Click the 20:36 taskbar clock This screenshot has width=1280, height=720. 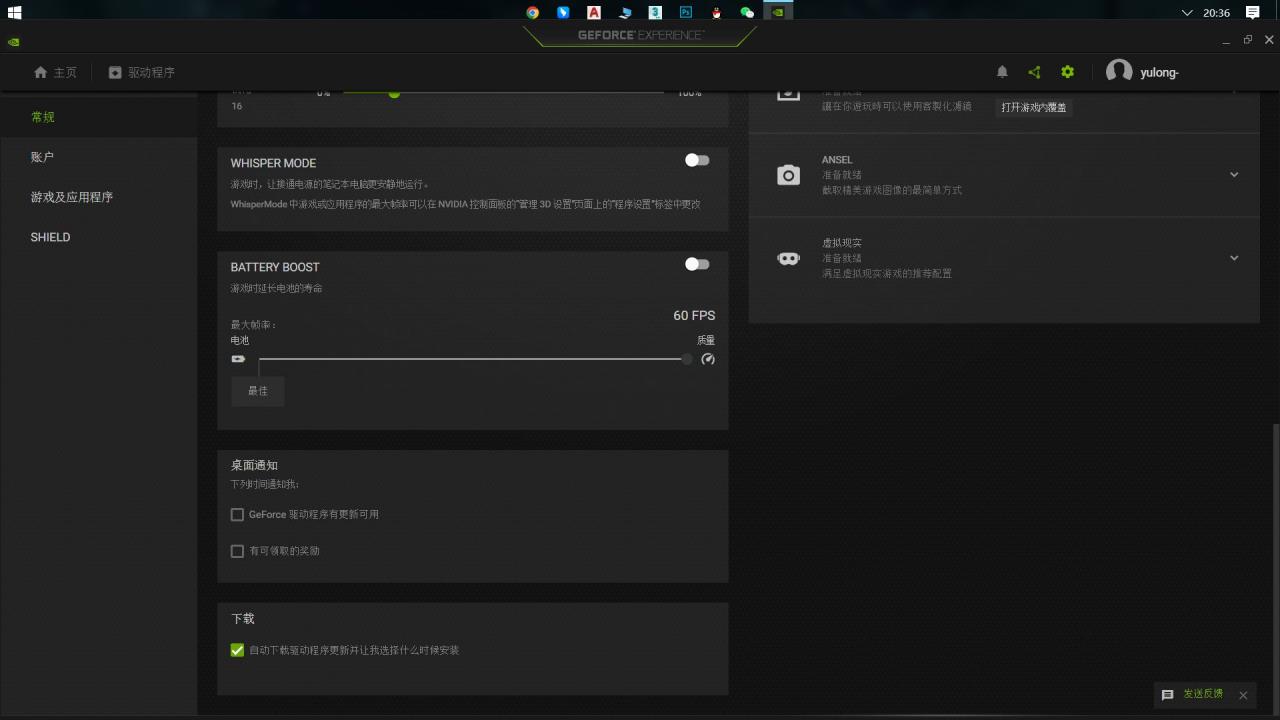[x=1216, y=13]
